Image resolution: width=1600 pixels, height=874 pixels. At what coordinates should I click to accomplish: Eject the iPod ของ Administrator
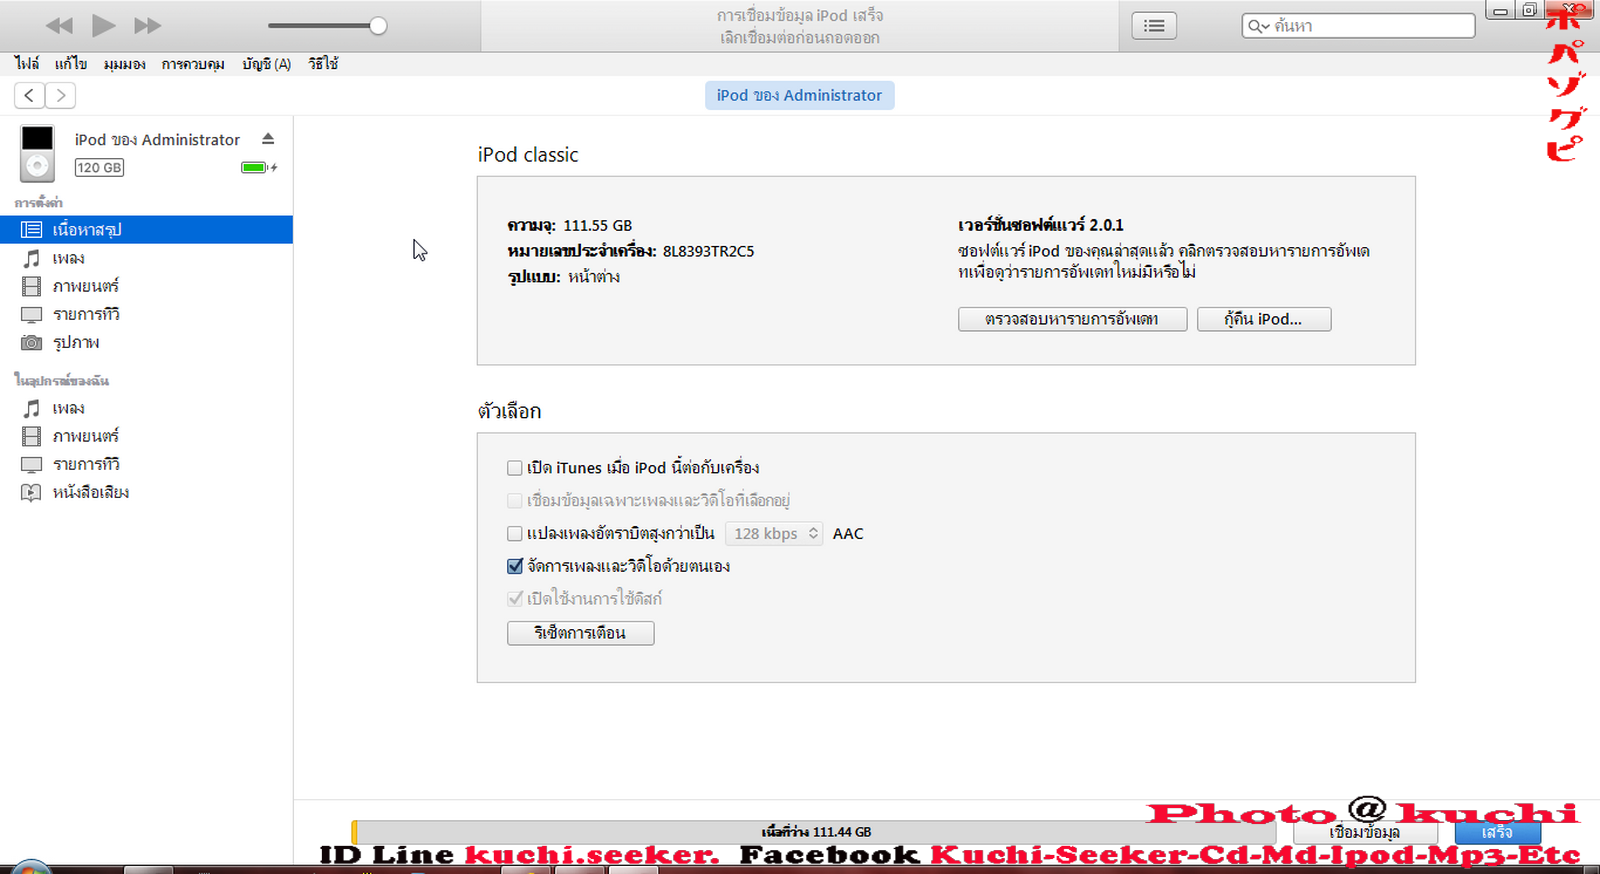point(268,139)
